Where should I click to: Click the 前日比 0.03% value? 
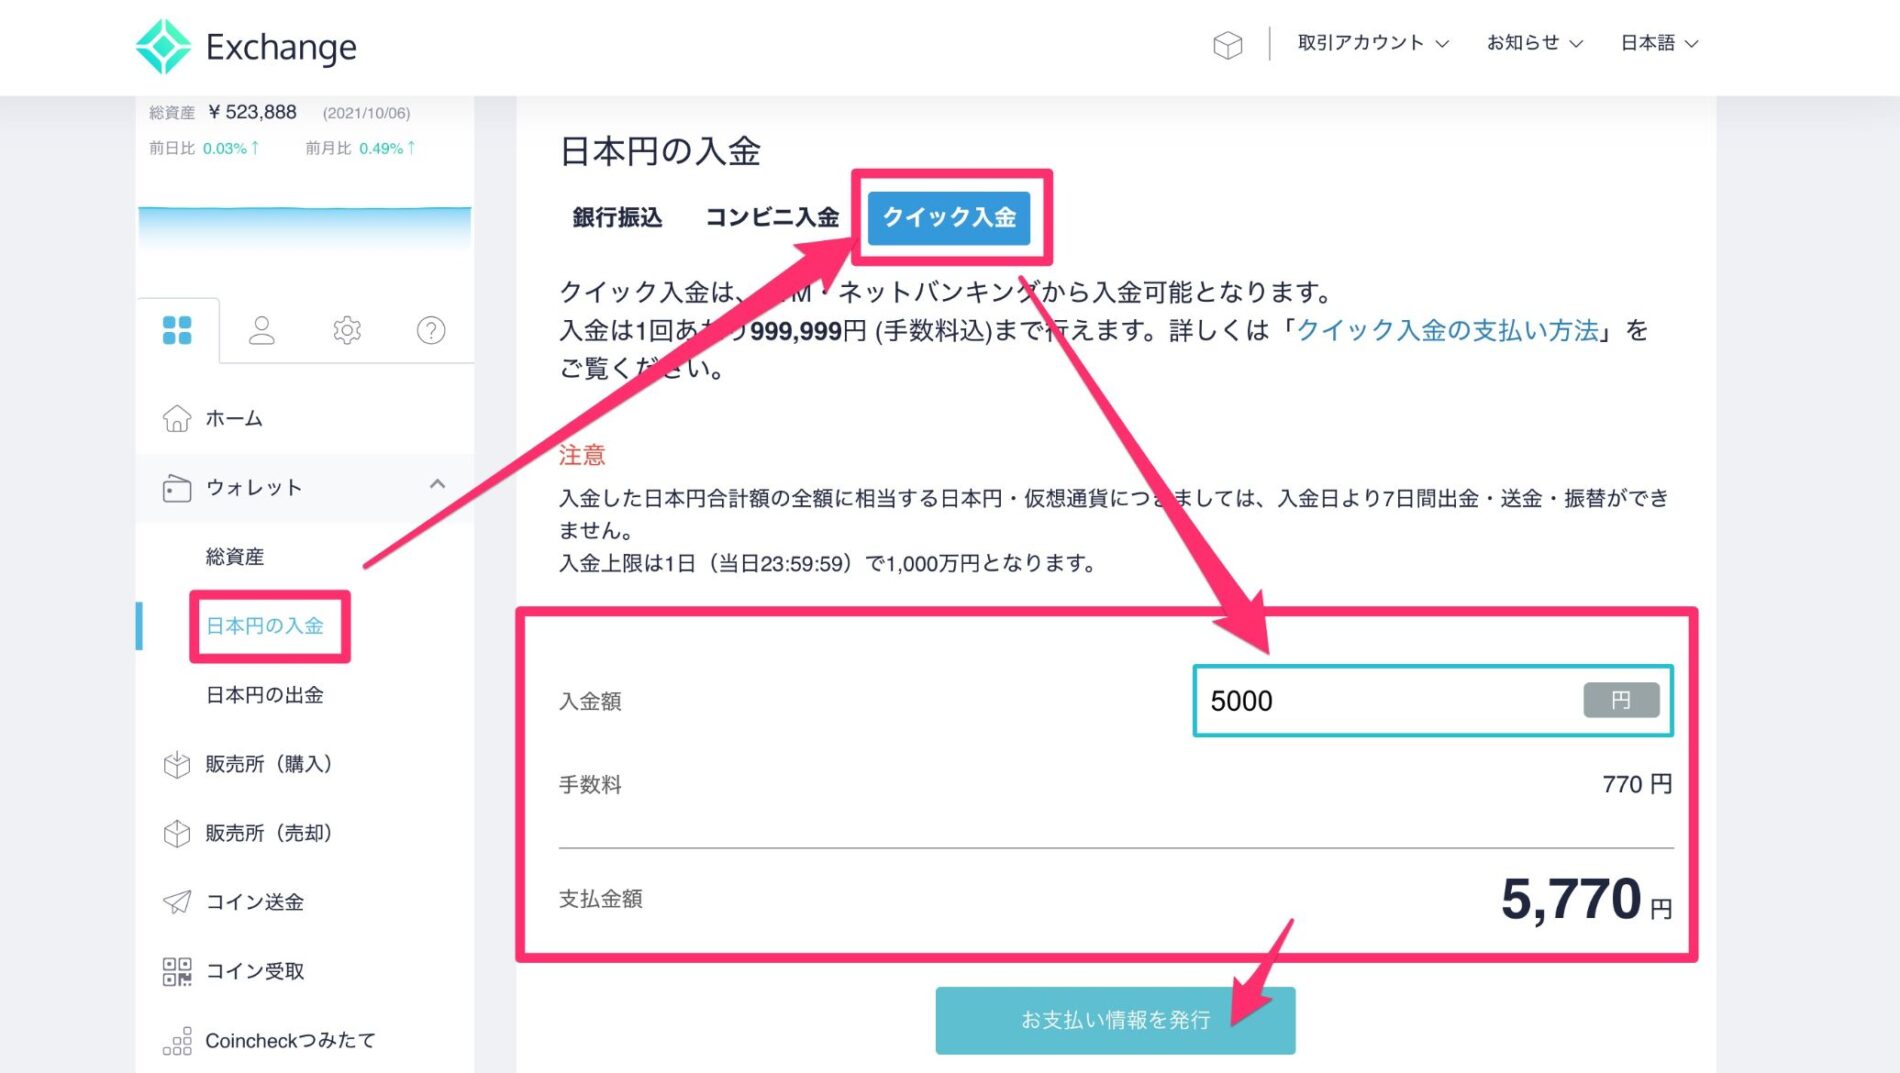[x=231, y=148]
